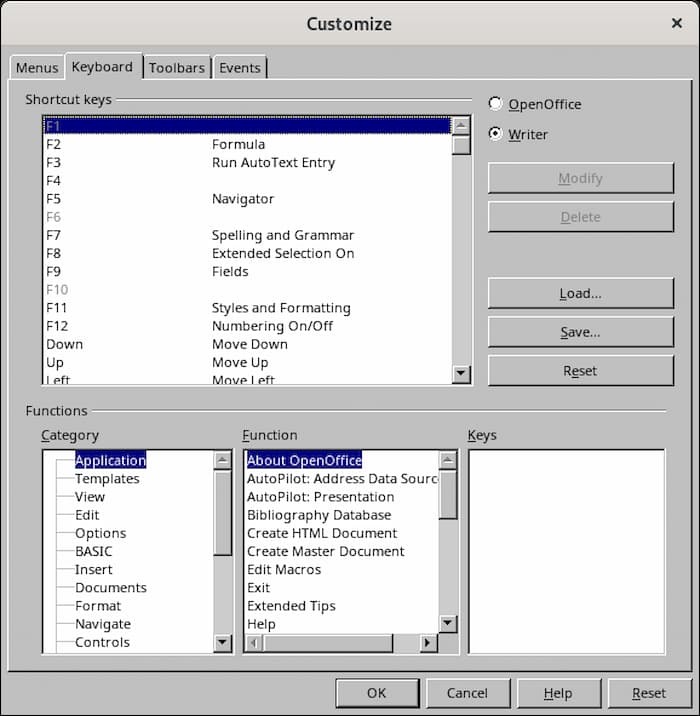Image resolution: width=700 pixels, height=716 pixels.
Task: Click the Category list up arrow
Action: coord(222,460)
